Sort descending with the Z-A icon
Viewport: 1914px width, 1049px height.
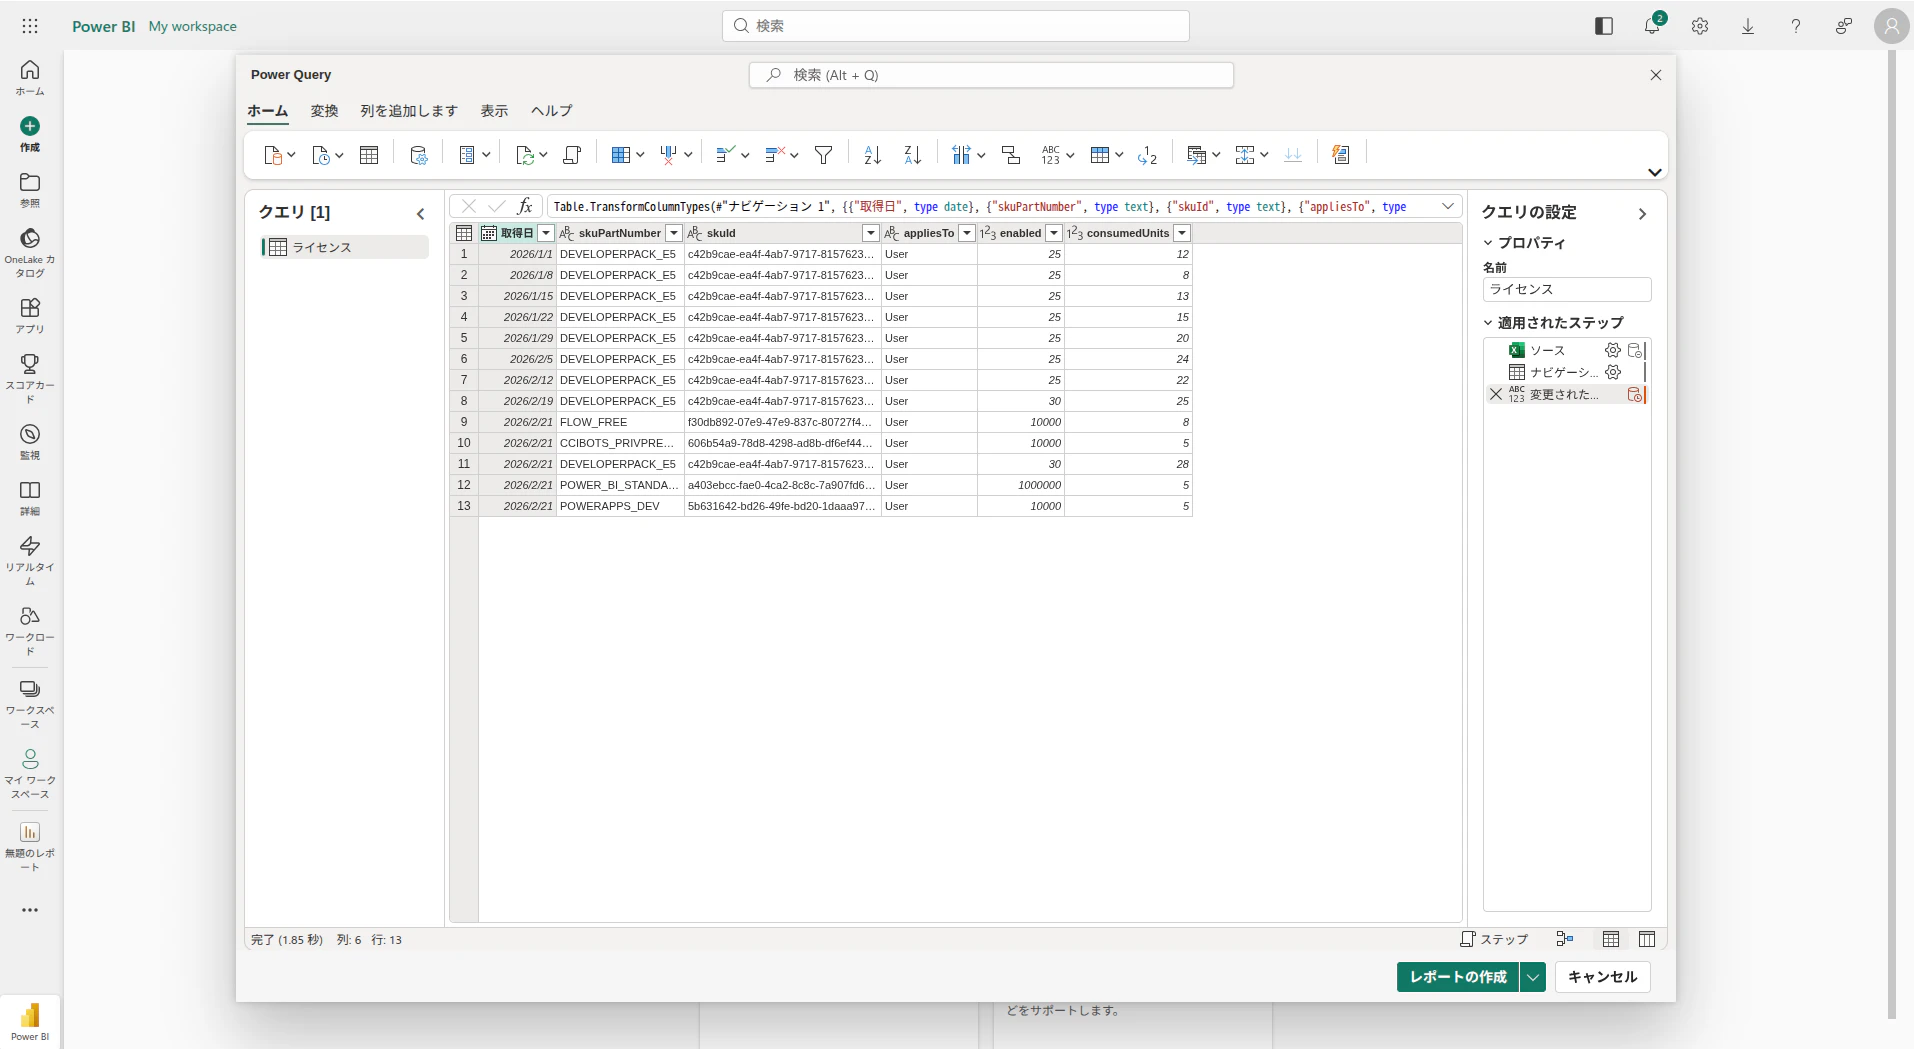click(x=913, y=155)
